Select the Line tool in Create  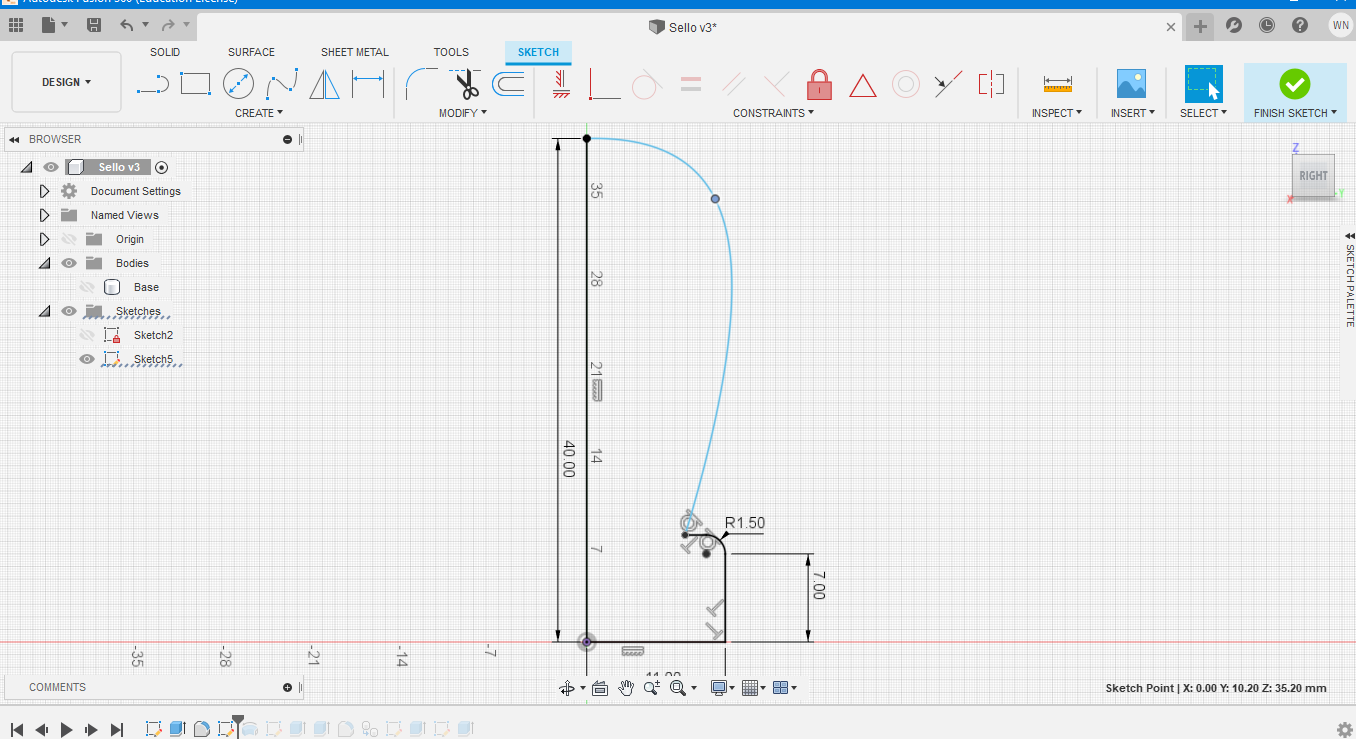[x=152, y=85]
